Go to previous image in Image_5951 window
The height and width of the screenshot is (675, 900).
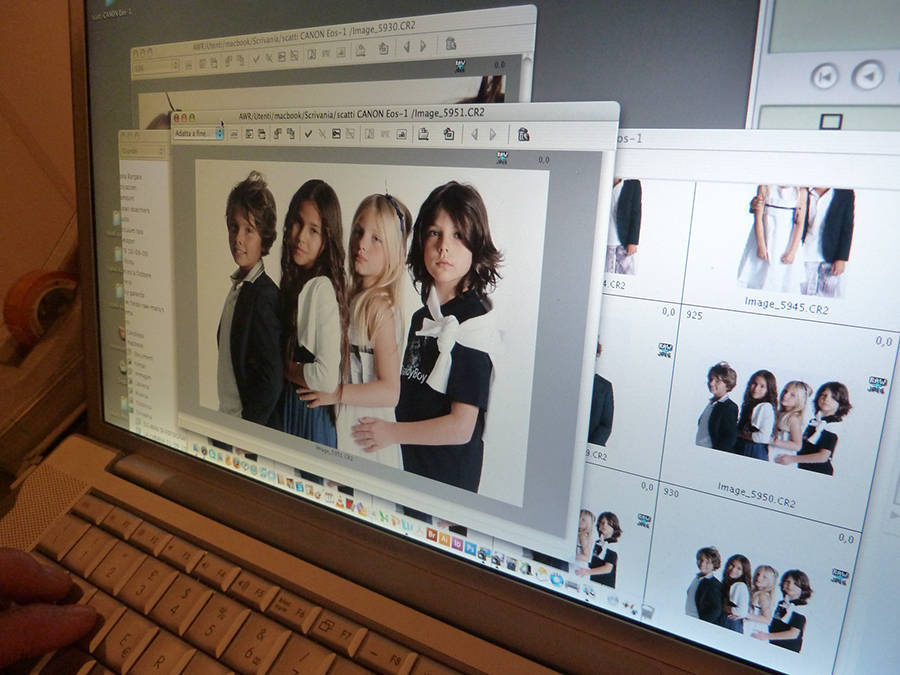(x=473, y=134)
